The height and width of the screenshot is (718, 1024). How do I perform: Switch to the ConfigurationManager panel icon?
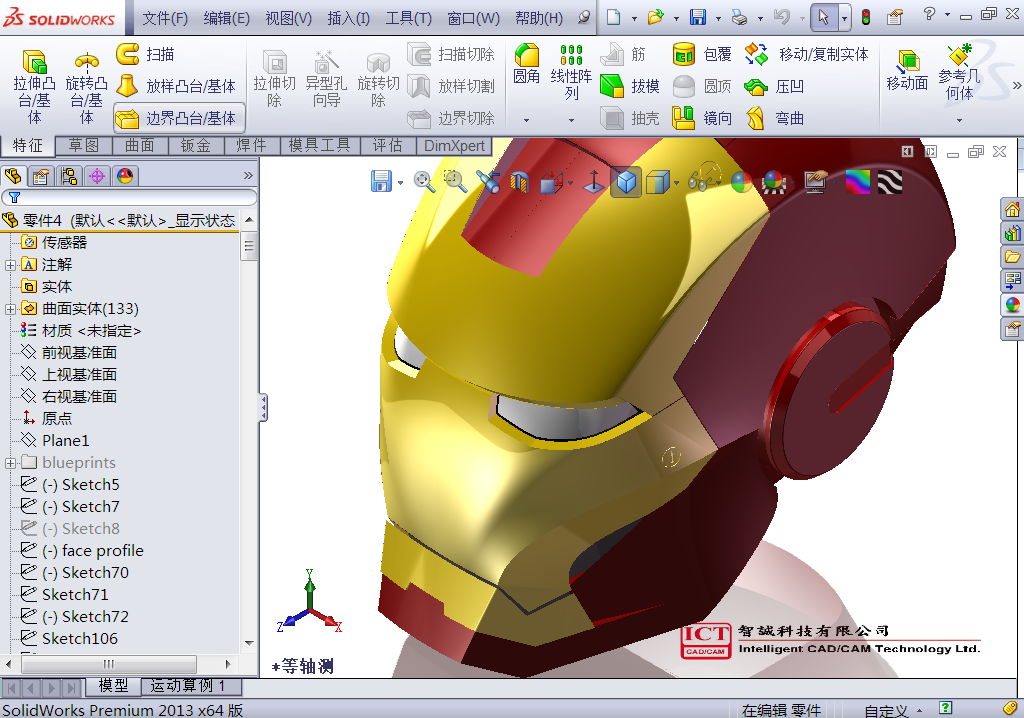[x=69, y=176]
